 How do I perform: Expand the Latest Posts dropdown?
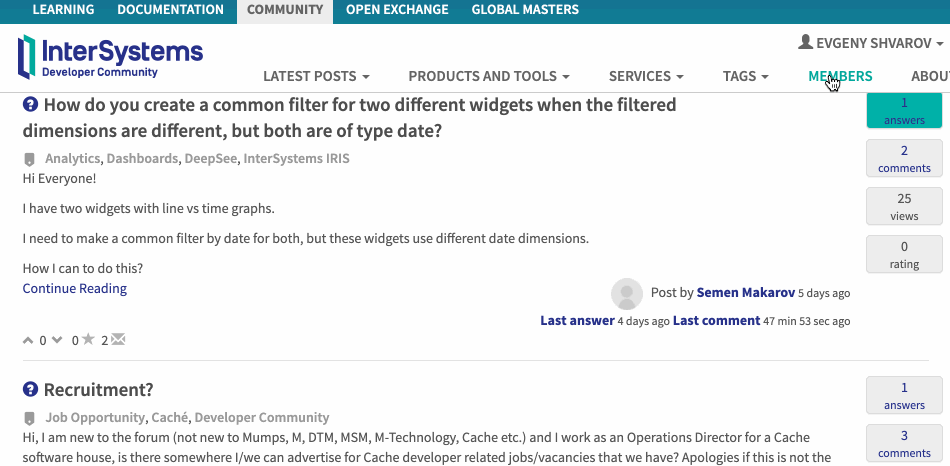pos(316,76)
